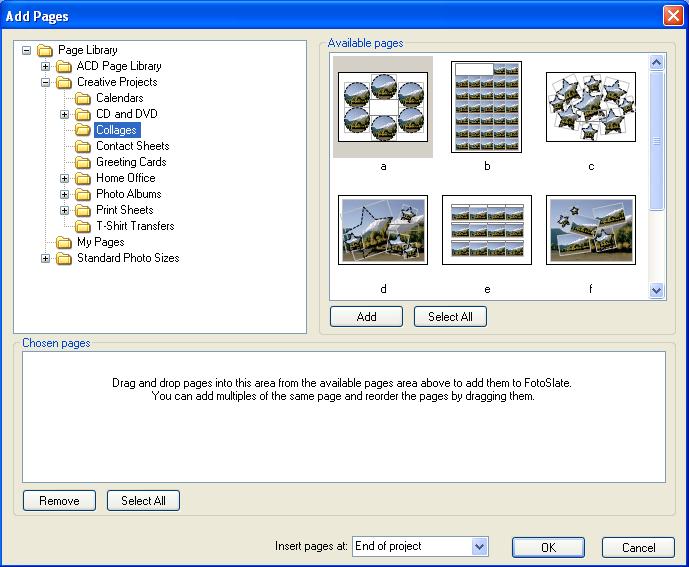Select the star collage page thumbnail c
The width and height of the screenshot is (689, 567).
click(591, 107)
